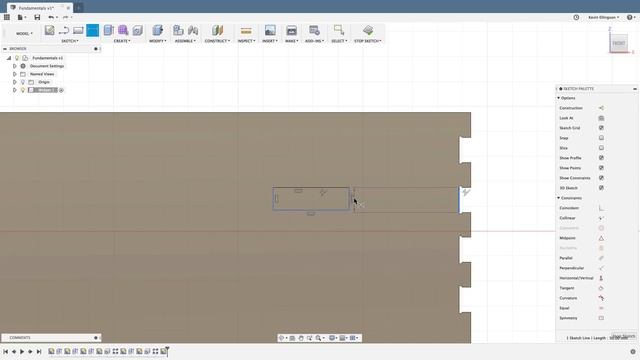
Task: Open the INSPECT dropdown menu
Action: click(x=247, y=41)
